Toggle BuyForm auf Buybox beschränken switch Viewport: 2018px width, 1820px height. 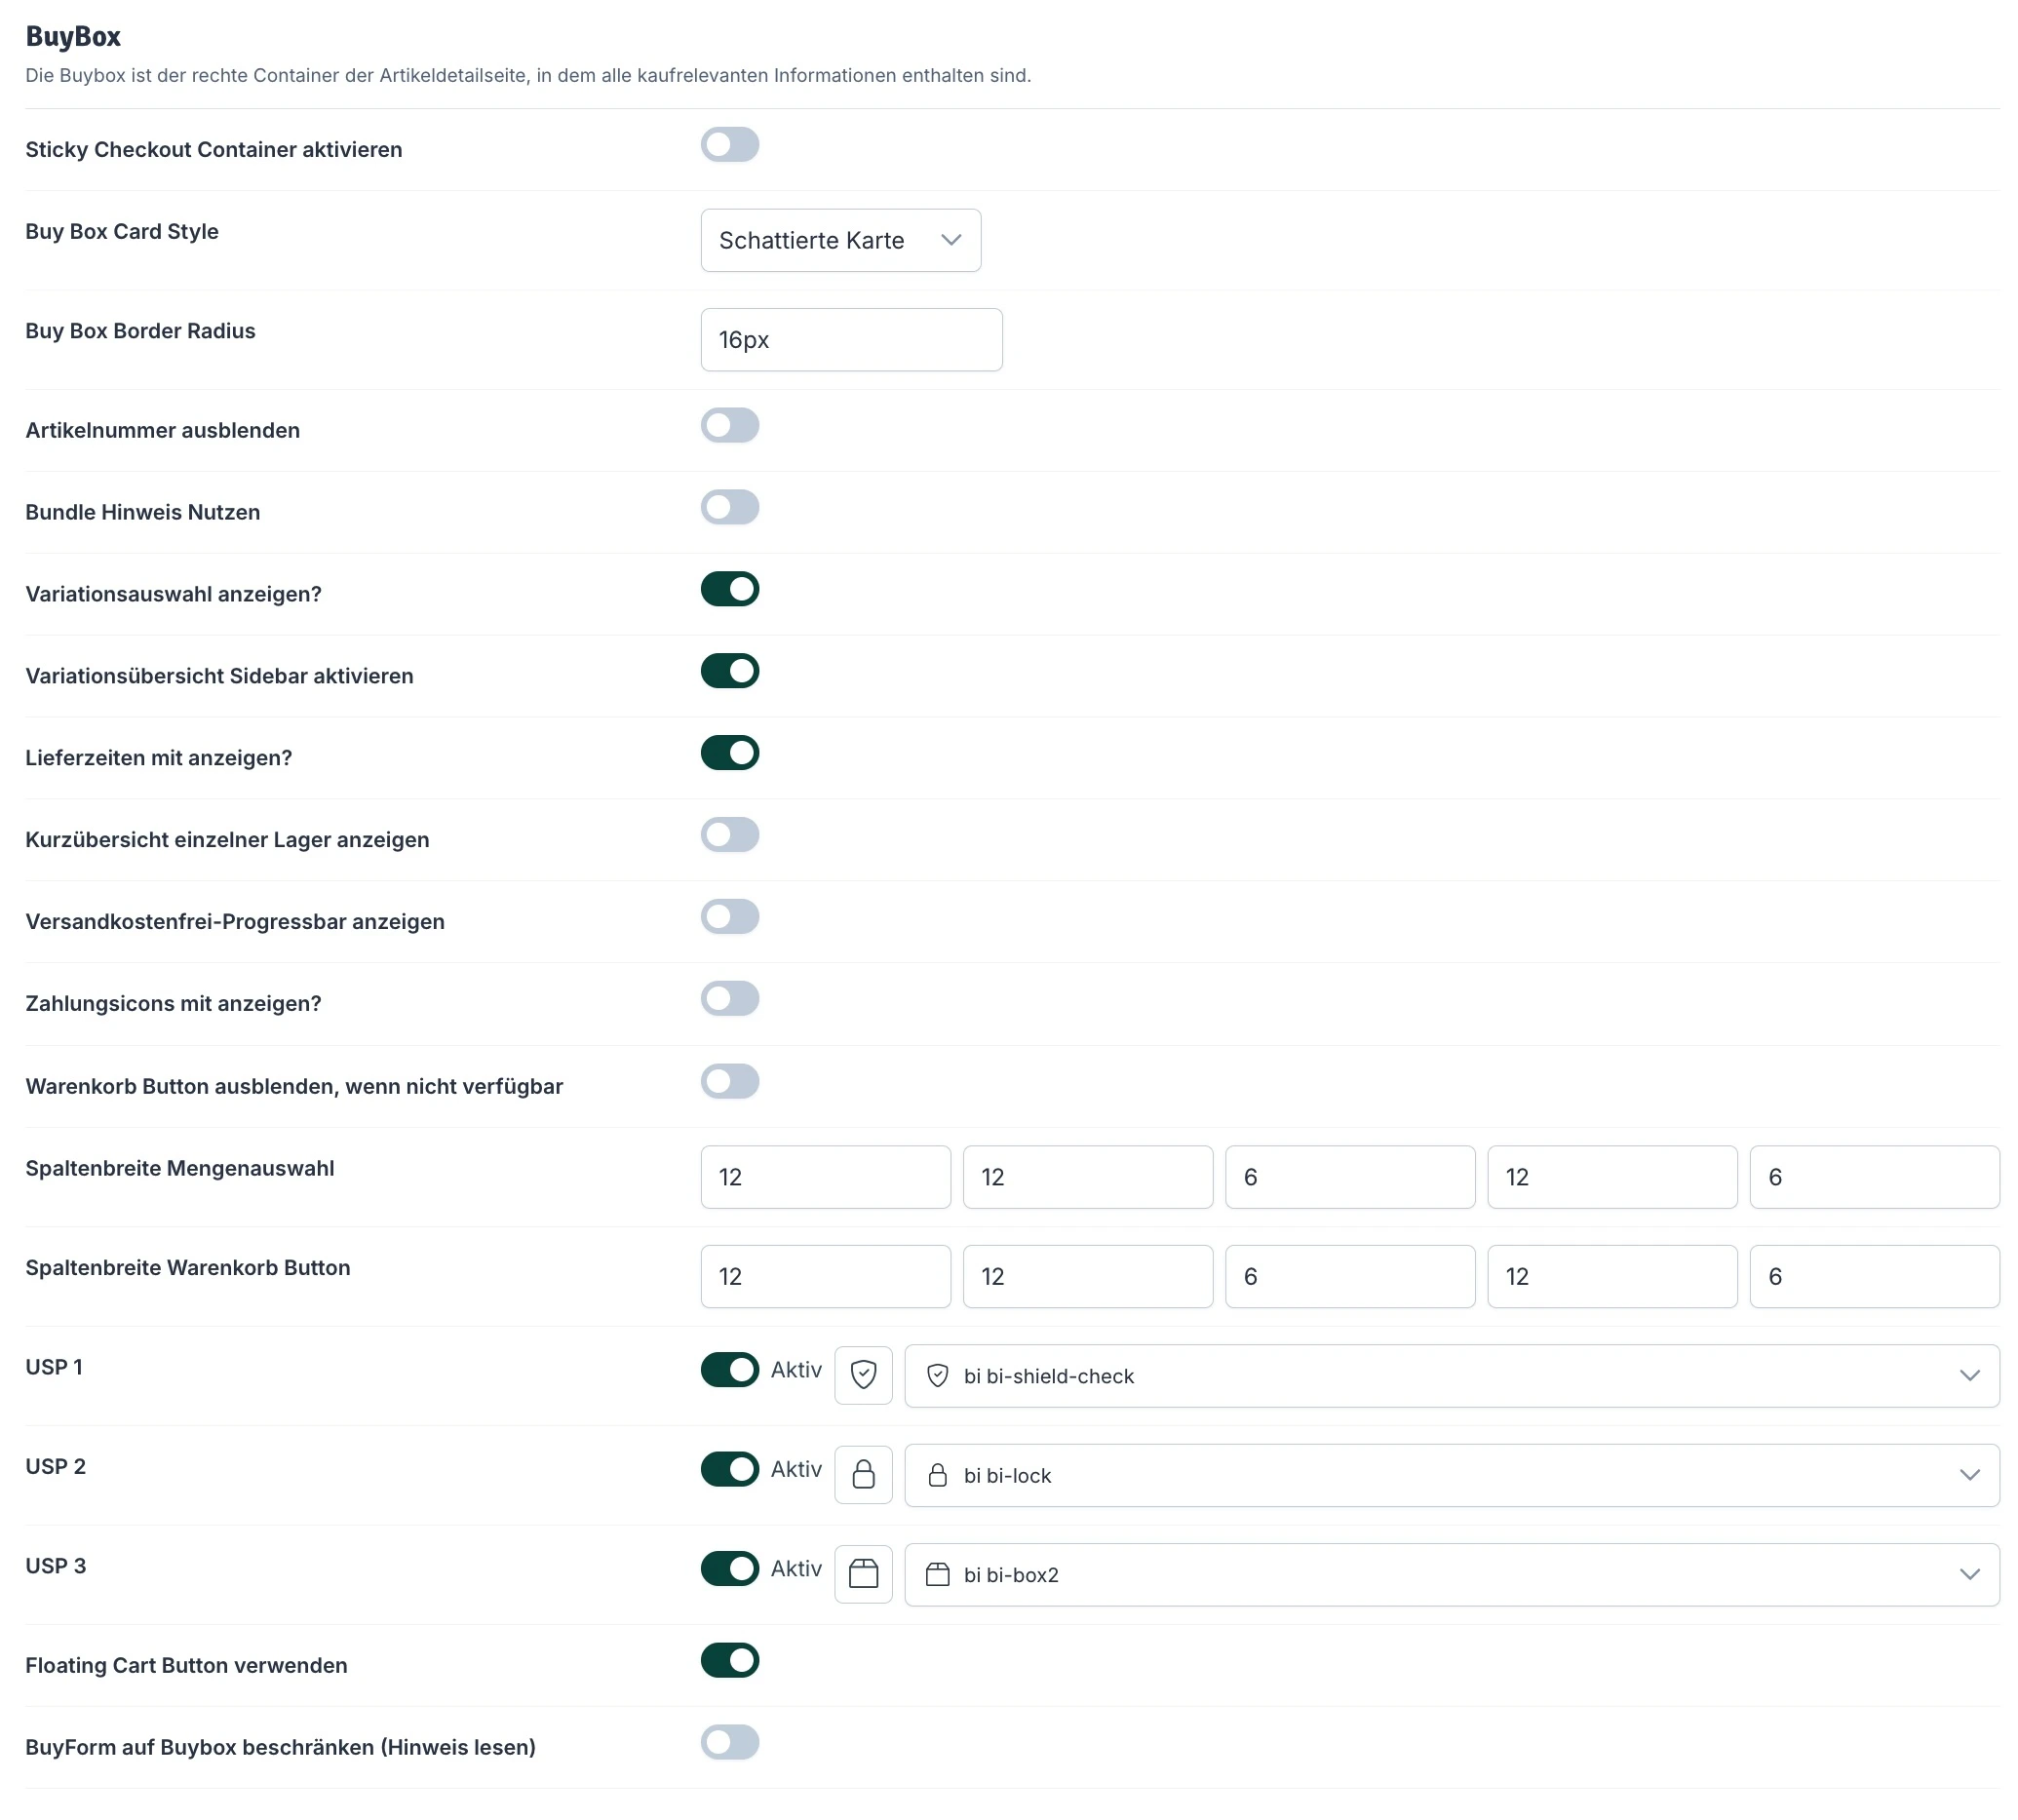point(729,1742)
